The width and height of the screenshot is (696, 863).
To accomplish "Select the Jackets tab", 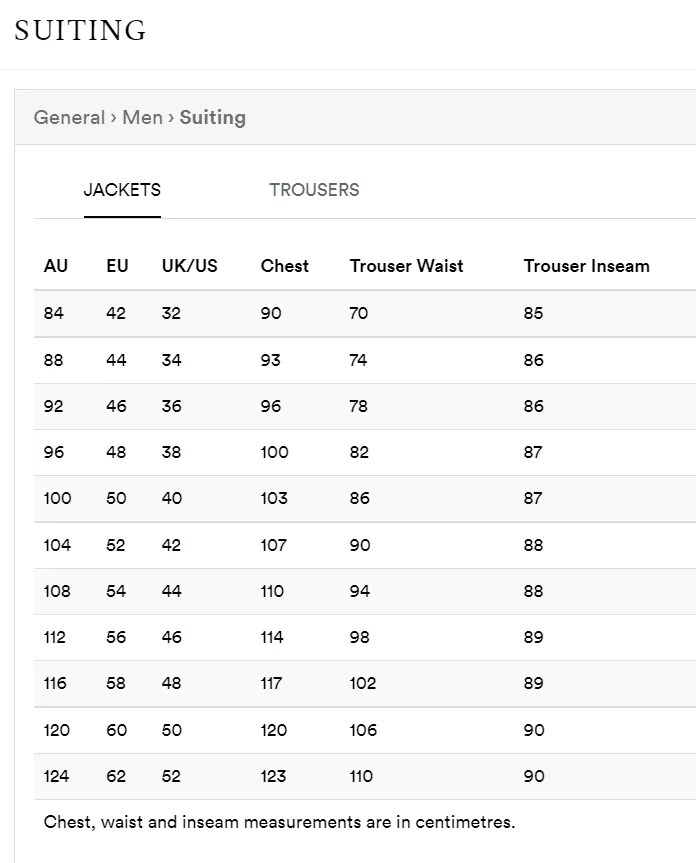I will coord(122,190).
